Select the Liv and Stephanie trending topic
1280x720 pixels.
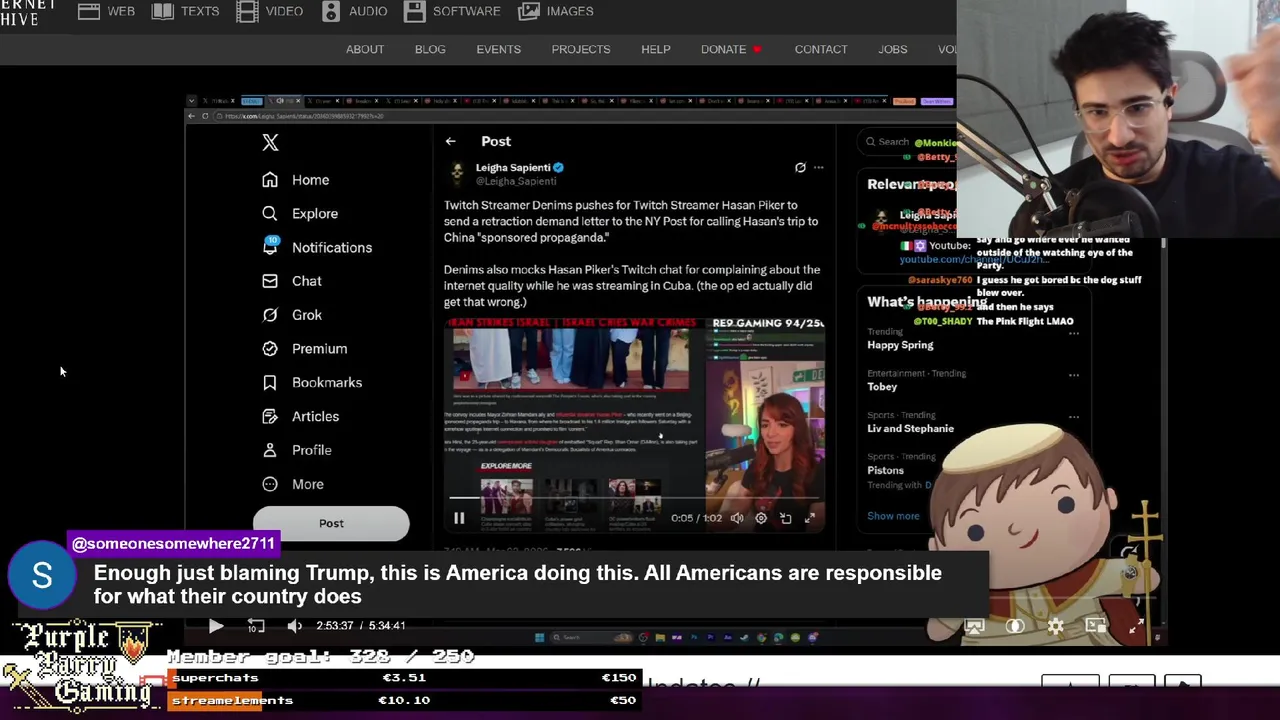[910, 429]
